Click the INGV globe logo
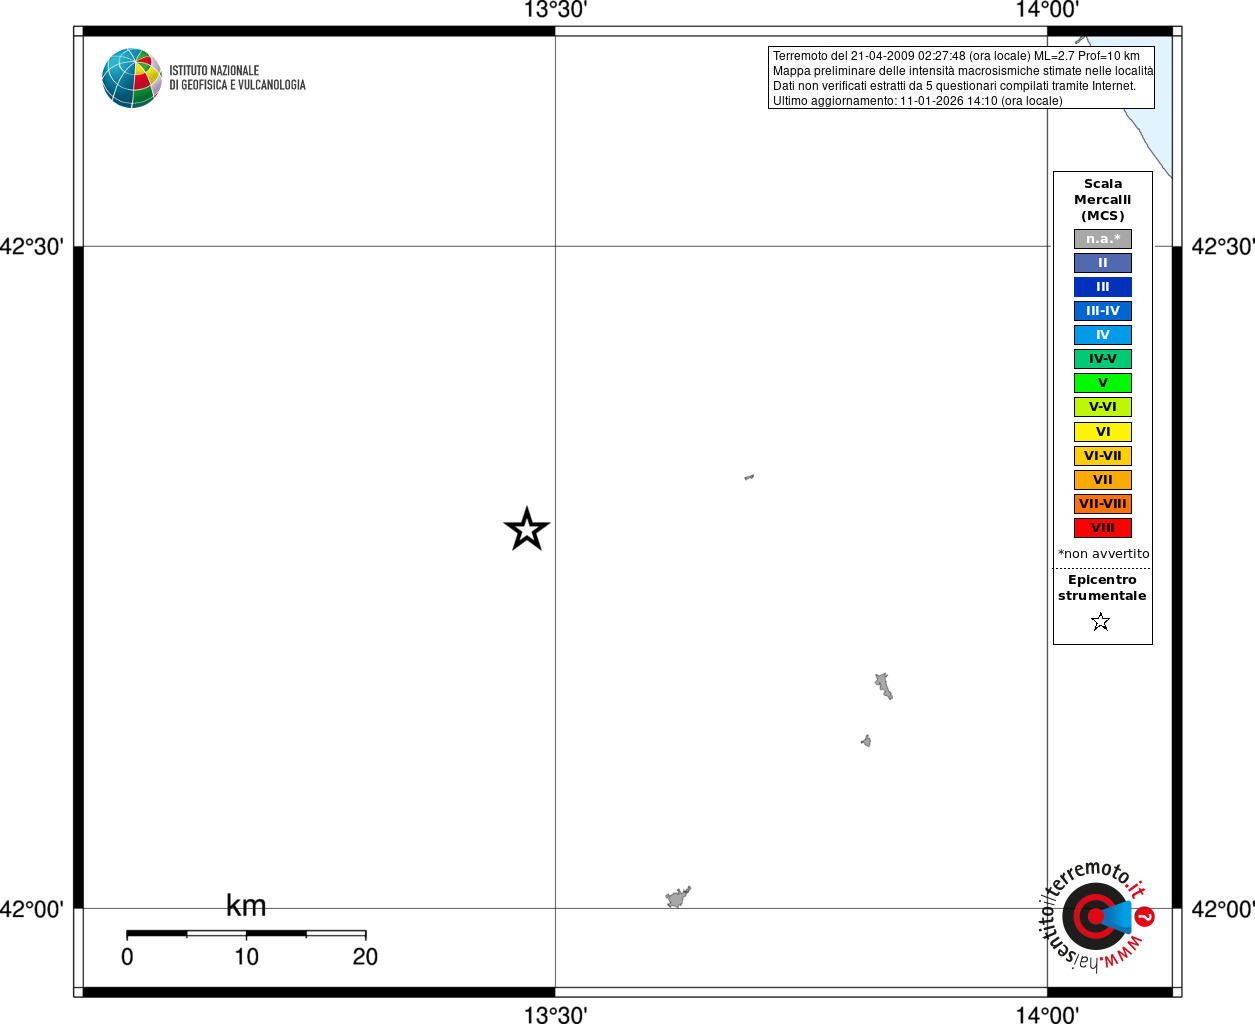Viewport: 1255px width, 1024px height. click(132, 78)
